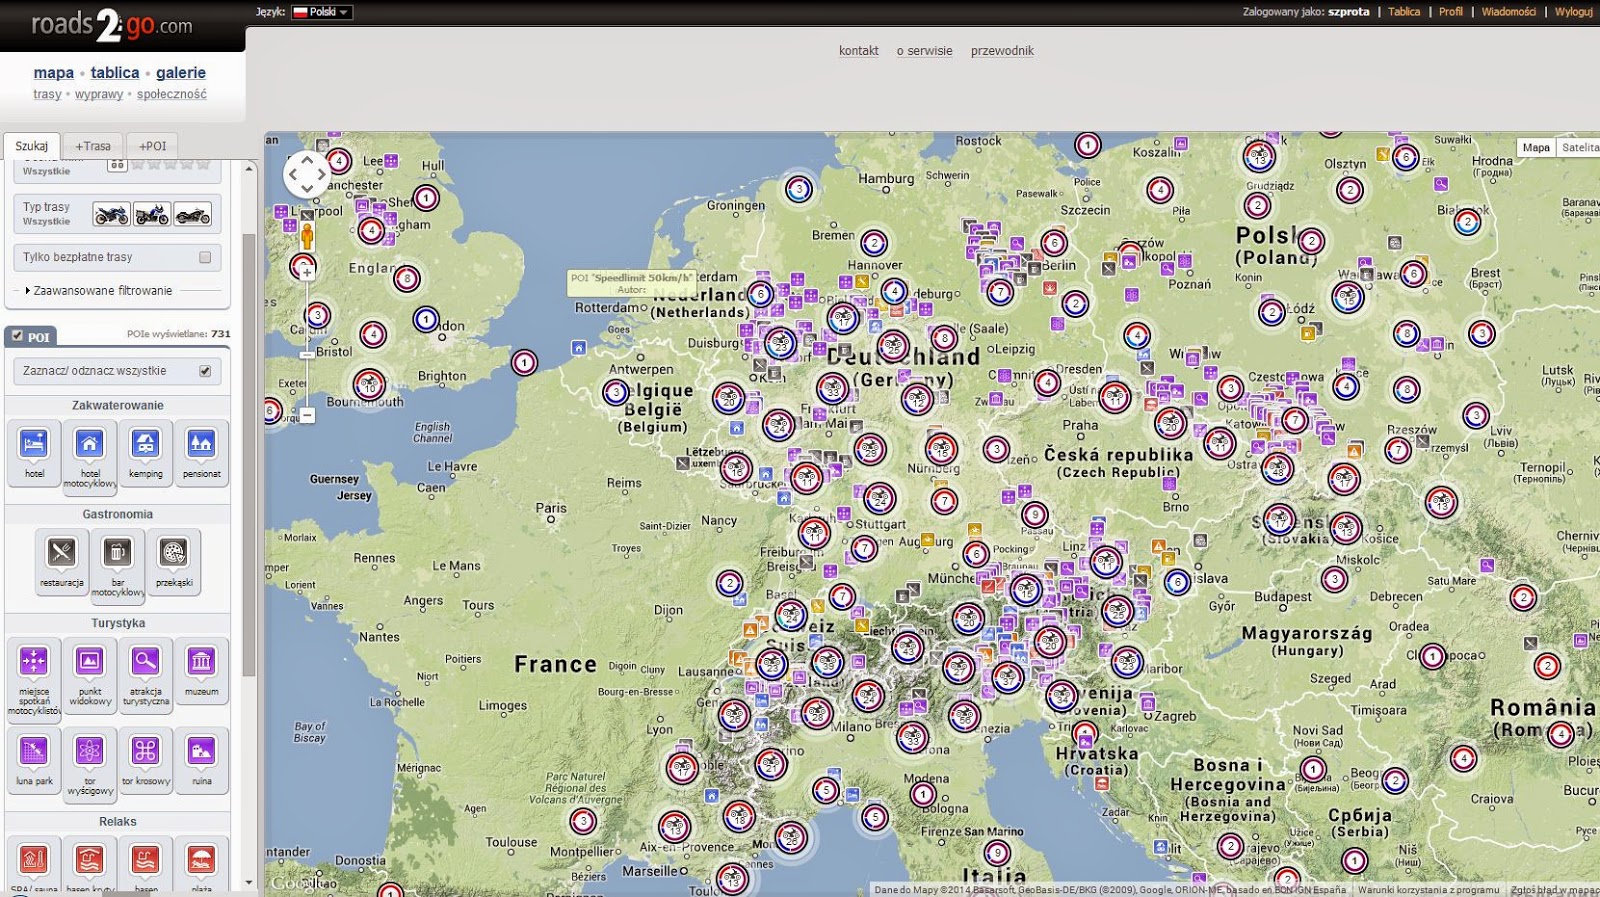Click the star rating filter

point(171,164)
